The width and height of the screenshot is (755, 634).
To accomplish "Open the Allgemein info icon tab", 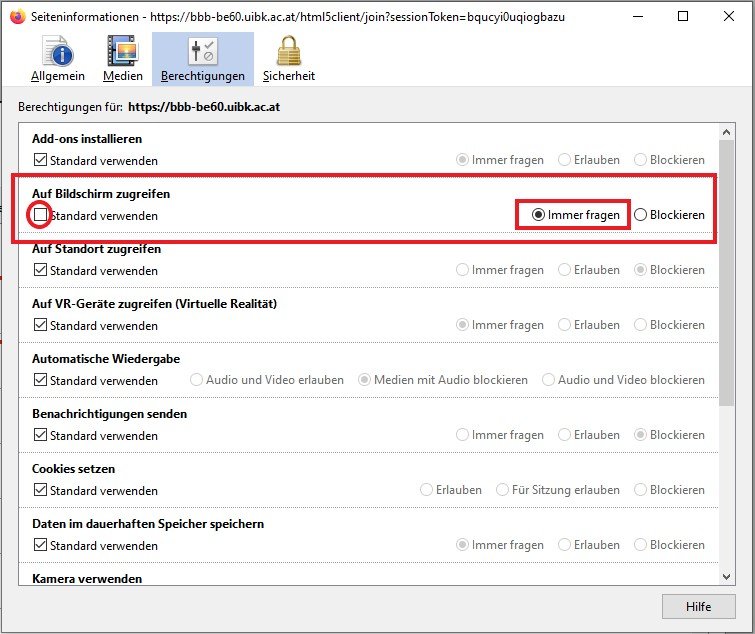I will point(58,50).
